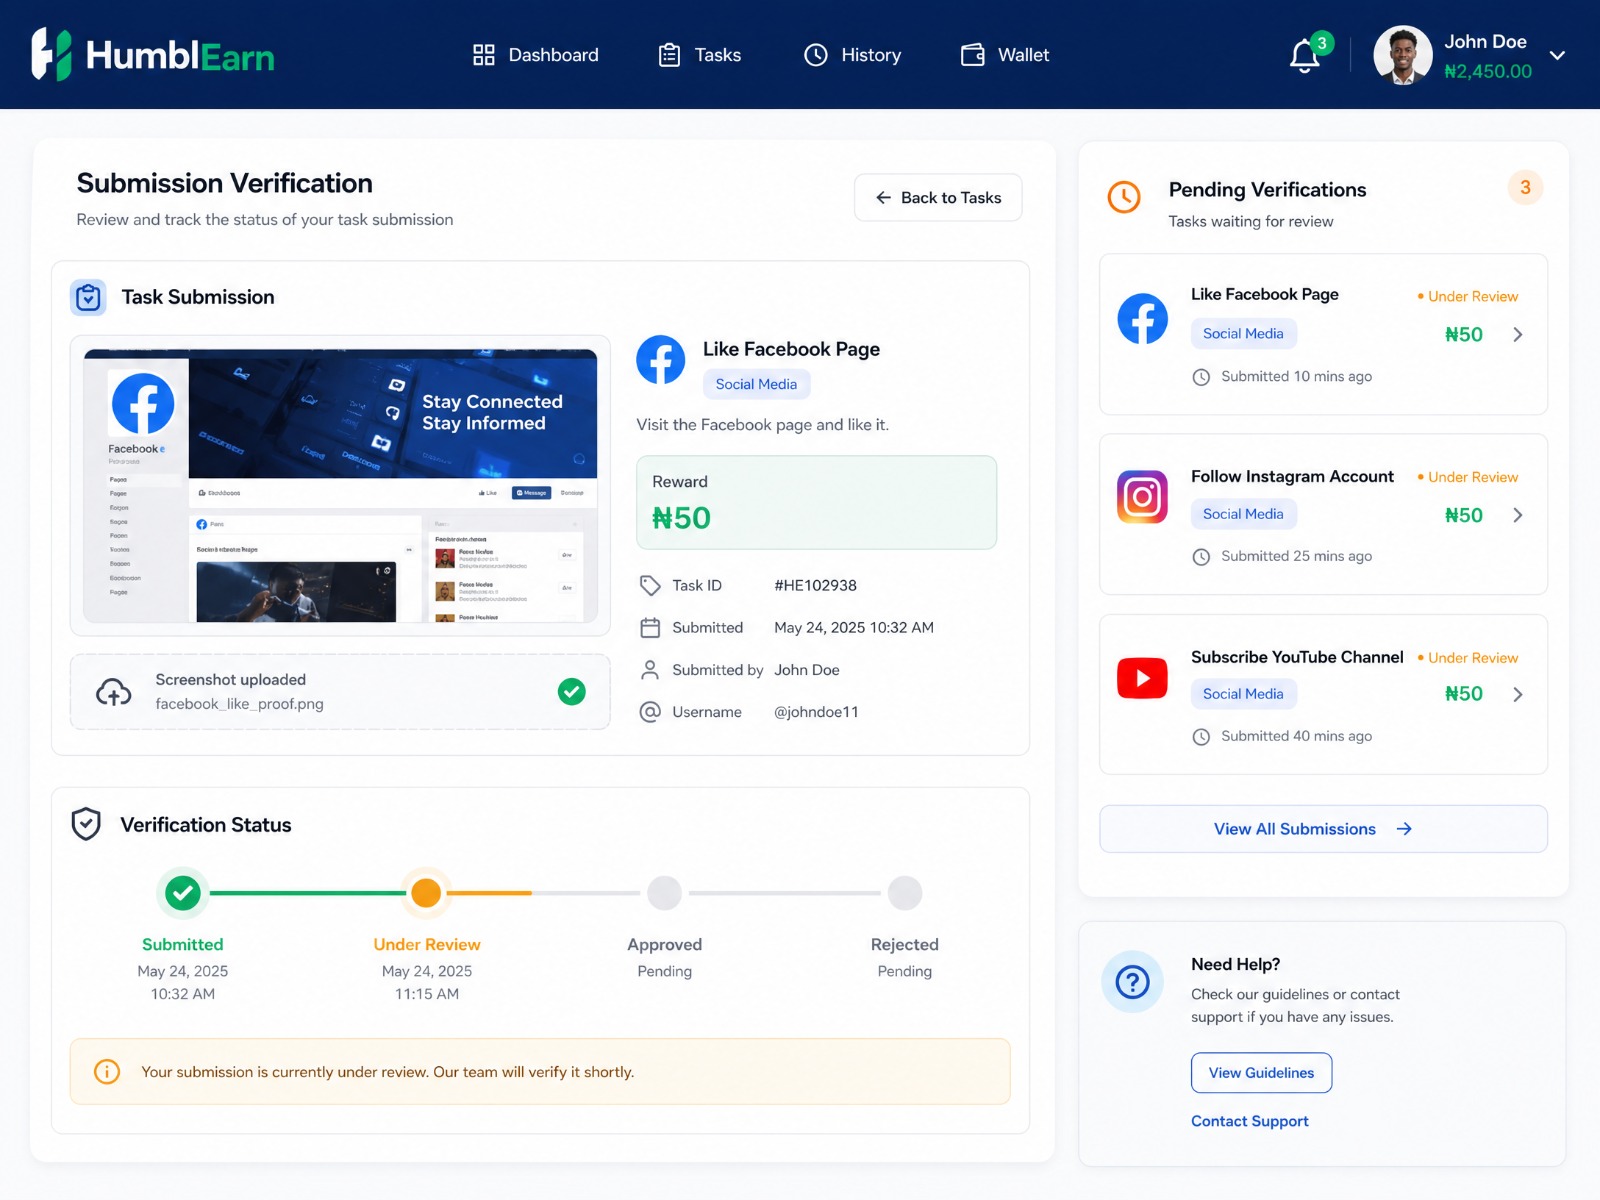Image resolution: width=1600 pixels, height=1200 pixels.
Task: Click John Doe's profile avatar
Action: [1403, 55]
